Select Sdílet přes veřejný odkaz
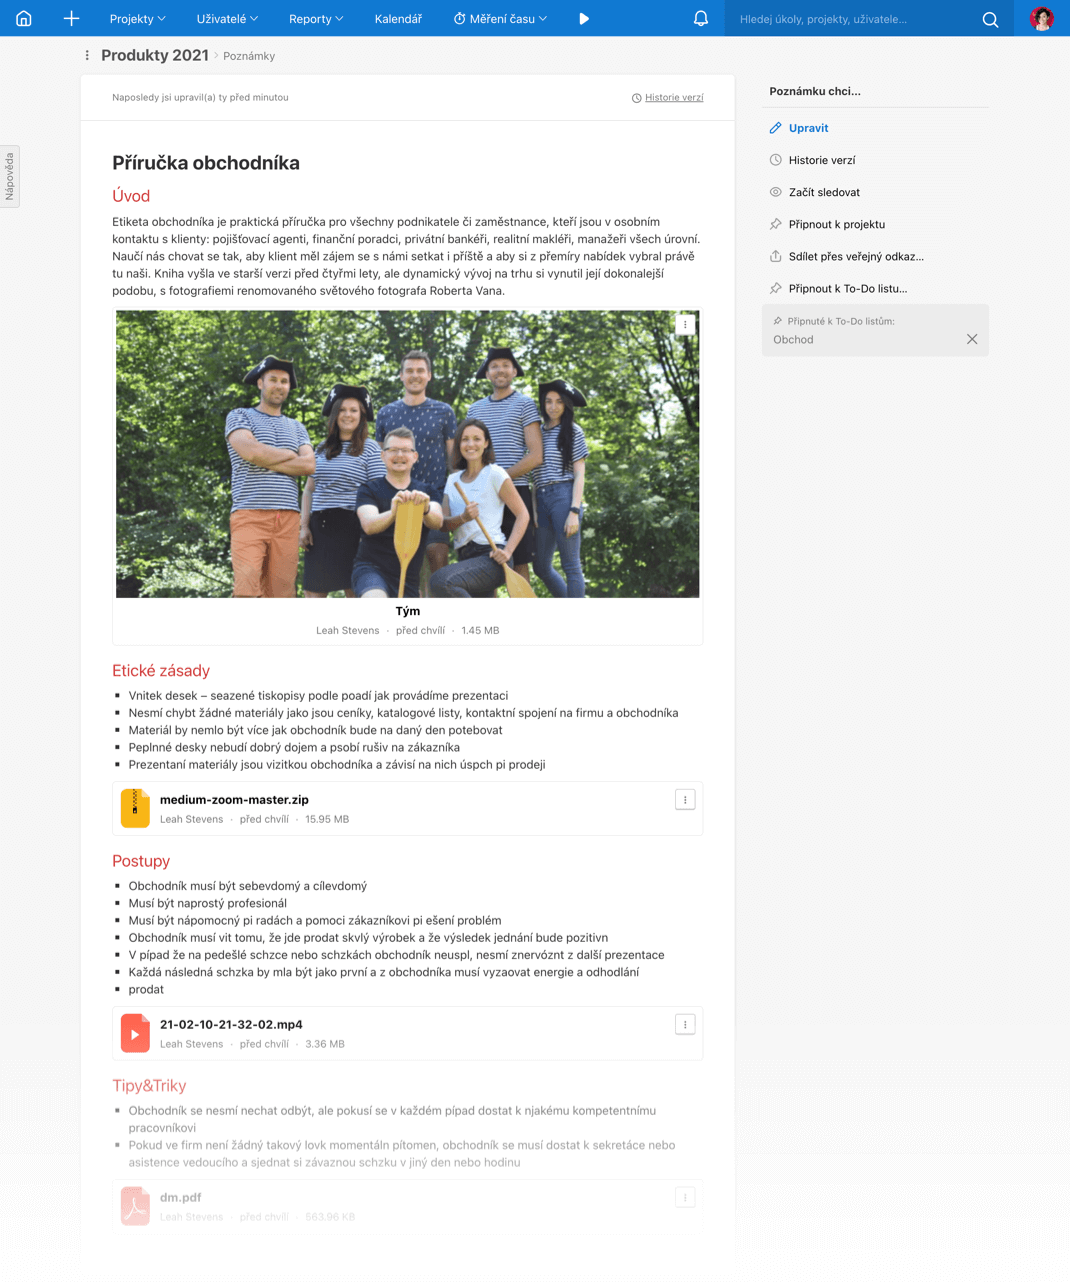The height and width of the screenshot is (1282, 1070). pyautogui.click(x=856, y=256)
